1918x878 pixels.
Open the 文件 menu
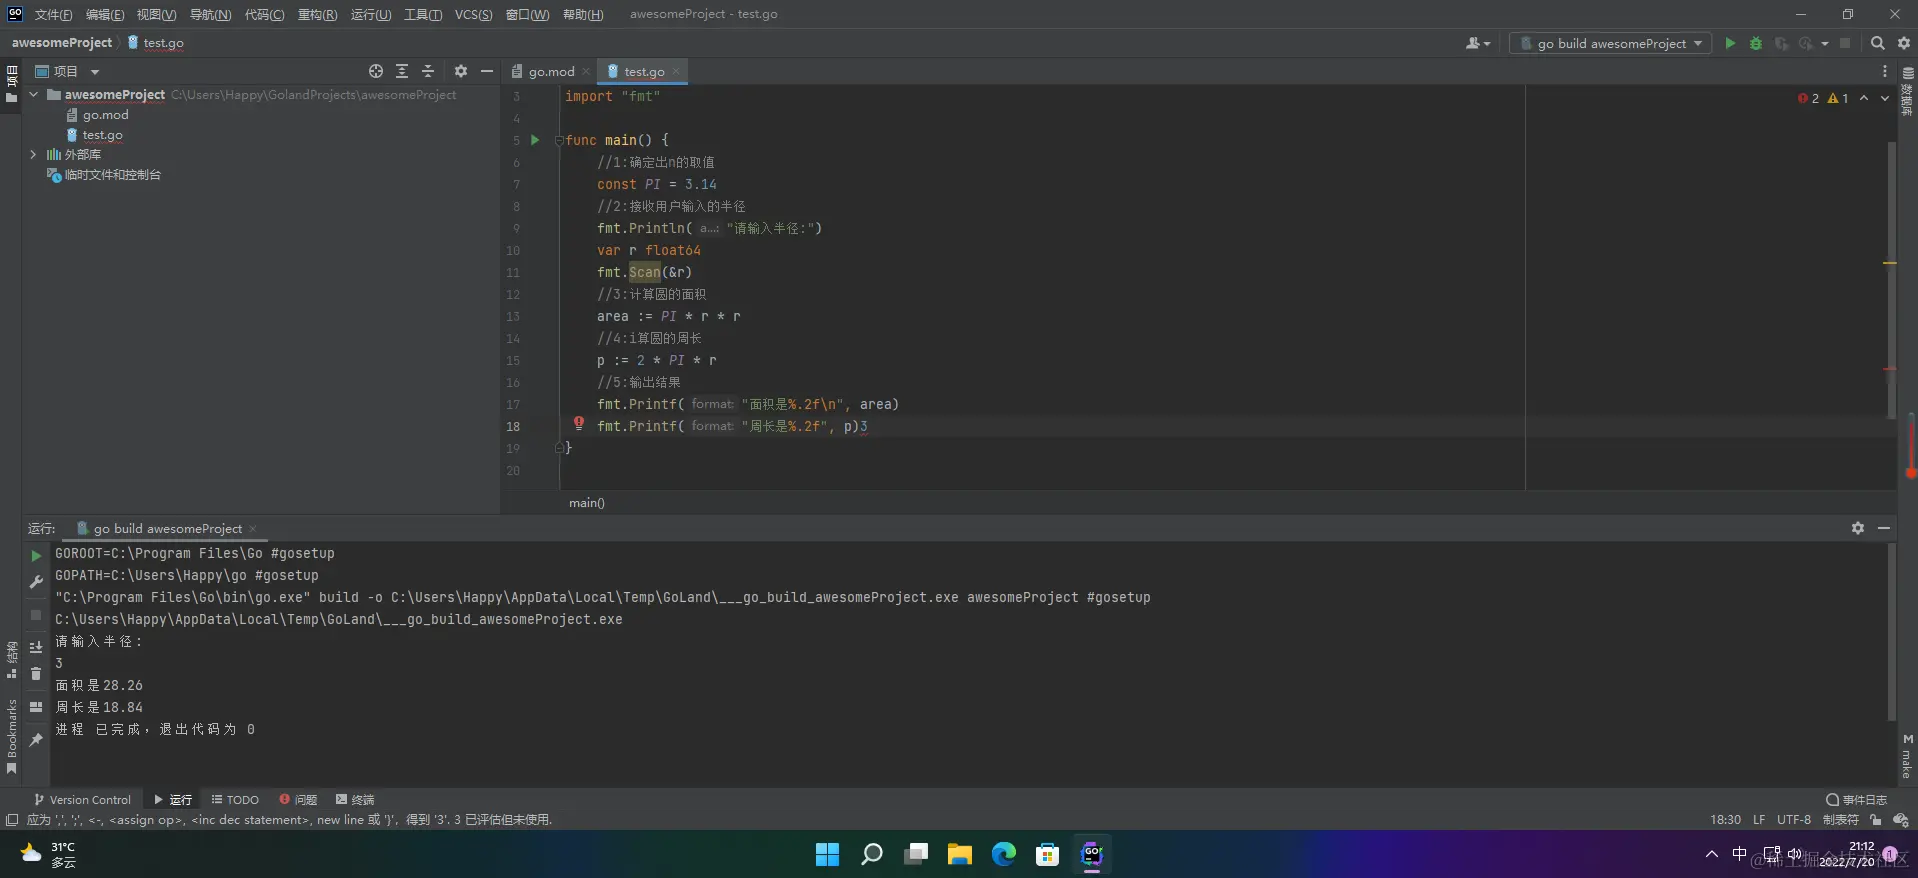tap(53, 14)
